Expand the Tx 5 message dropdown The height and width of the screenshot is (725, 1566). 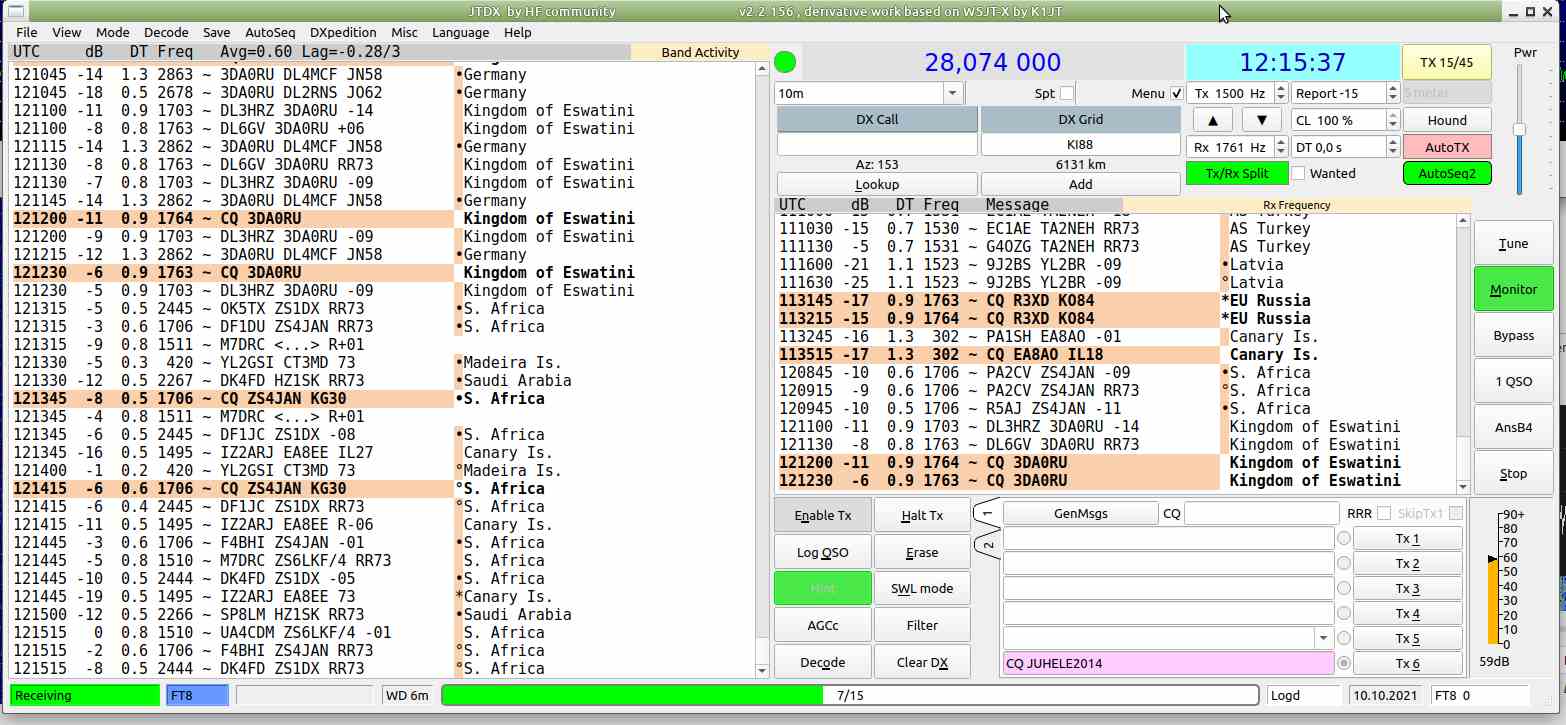click(1324, 638)
